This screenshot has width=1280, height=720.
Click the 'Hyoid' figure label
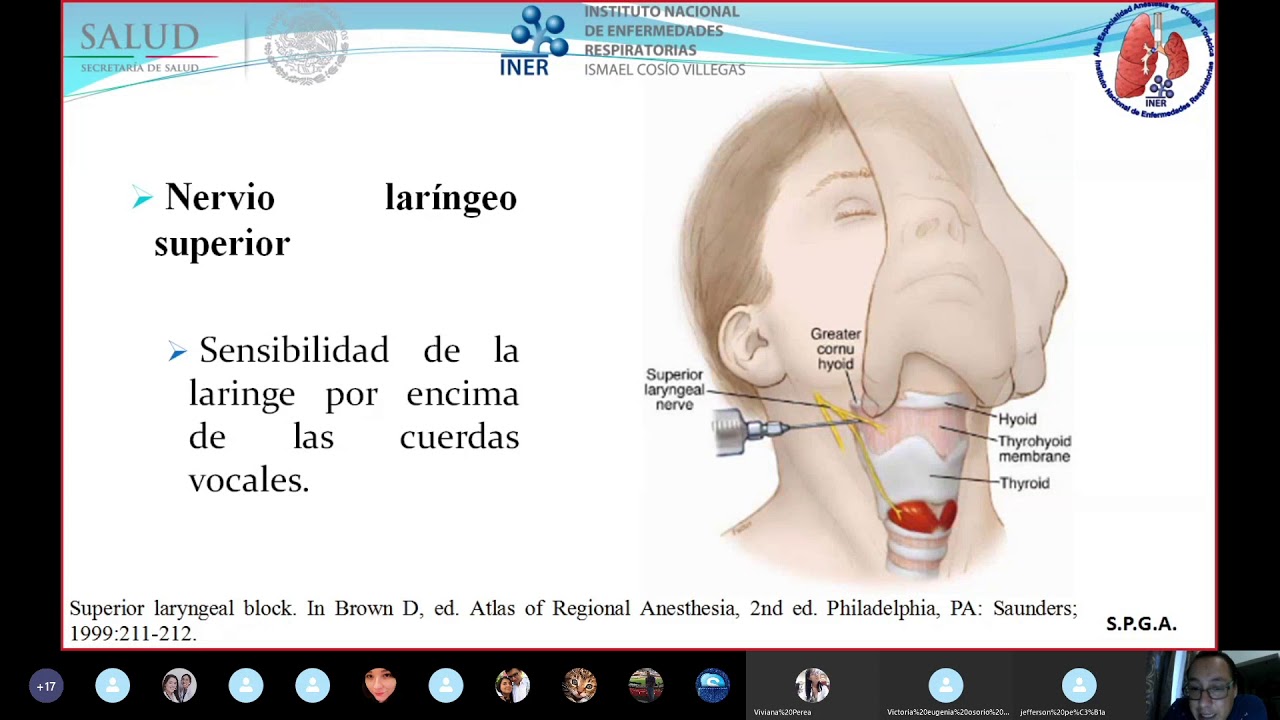coord(1017,419)
